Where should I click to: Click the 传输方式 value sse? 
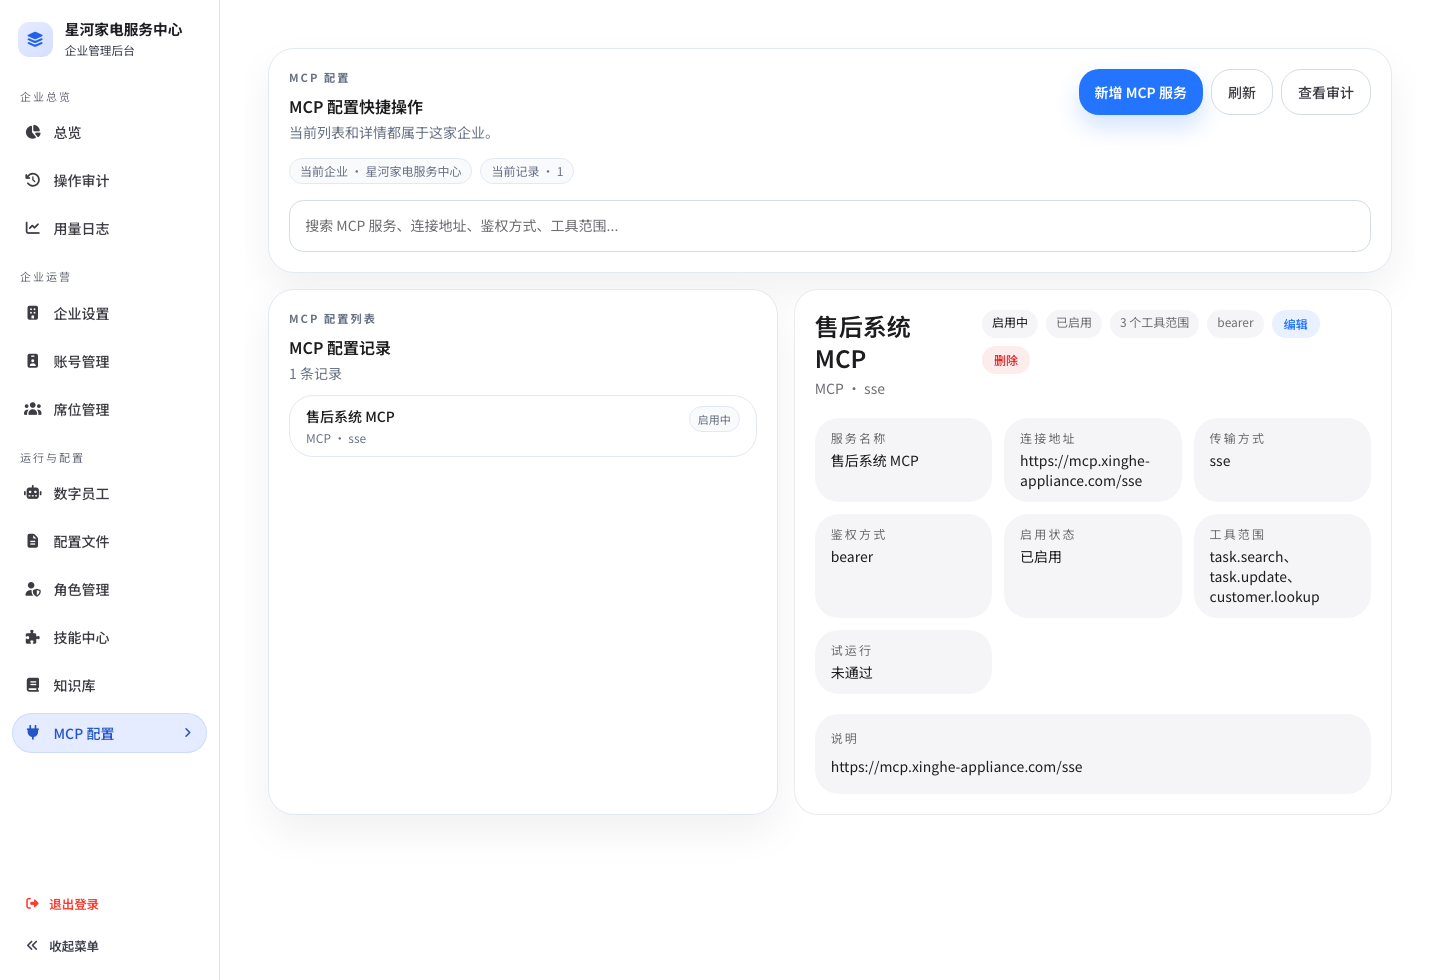1219,461
